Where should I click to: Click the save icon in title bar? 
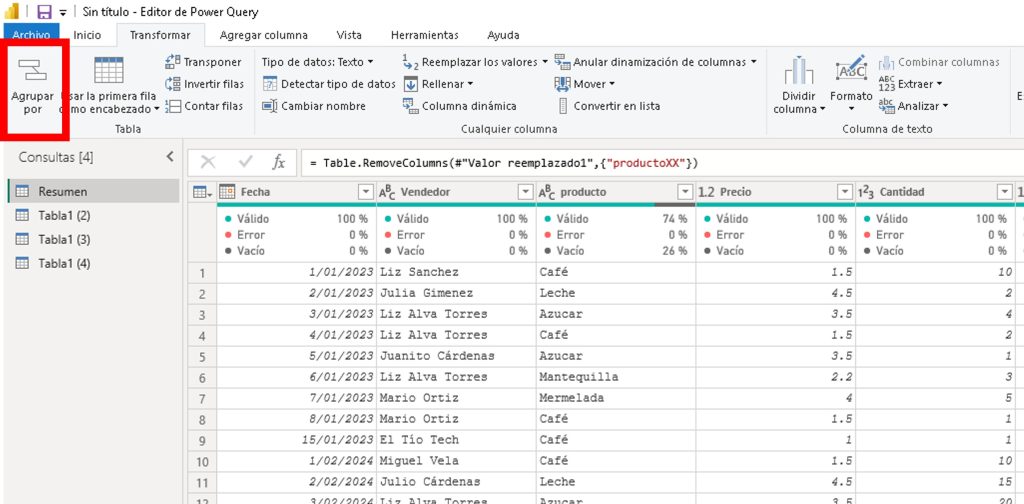coord(44,12)
